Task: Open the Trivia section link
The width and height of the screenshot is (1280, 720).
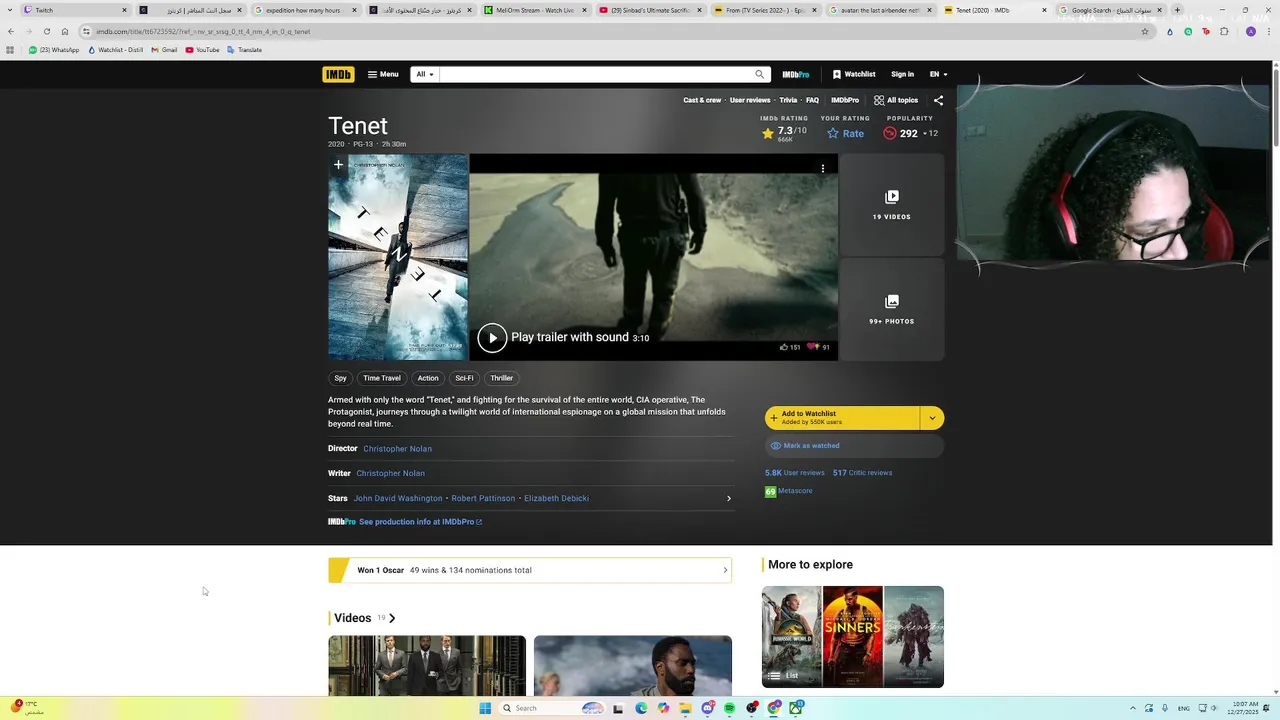Action: pos(788,100)
